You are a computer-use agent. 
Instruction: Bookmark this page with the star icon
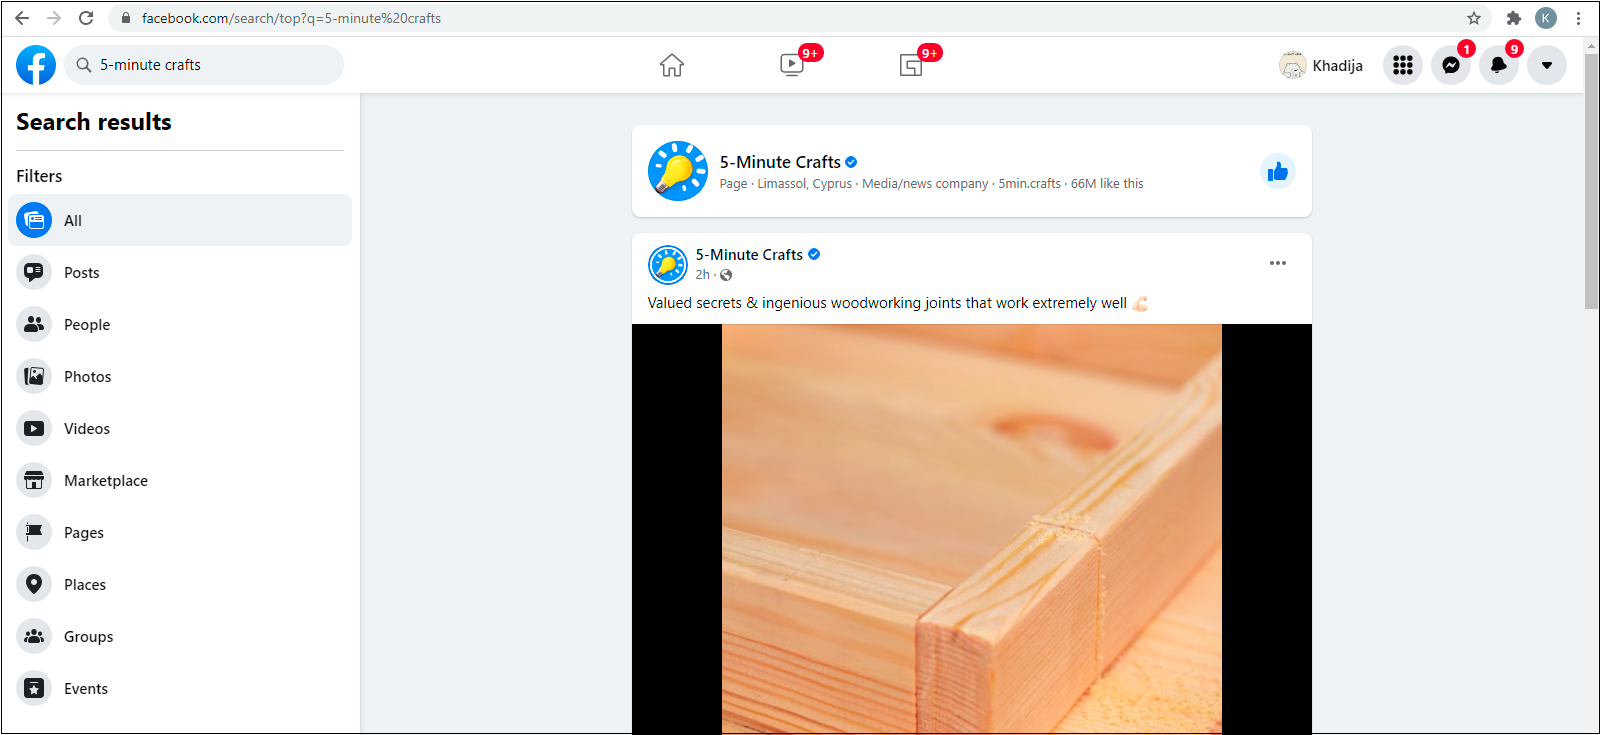(1474, 18)
